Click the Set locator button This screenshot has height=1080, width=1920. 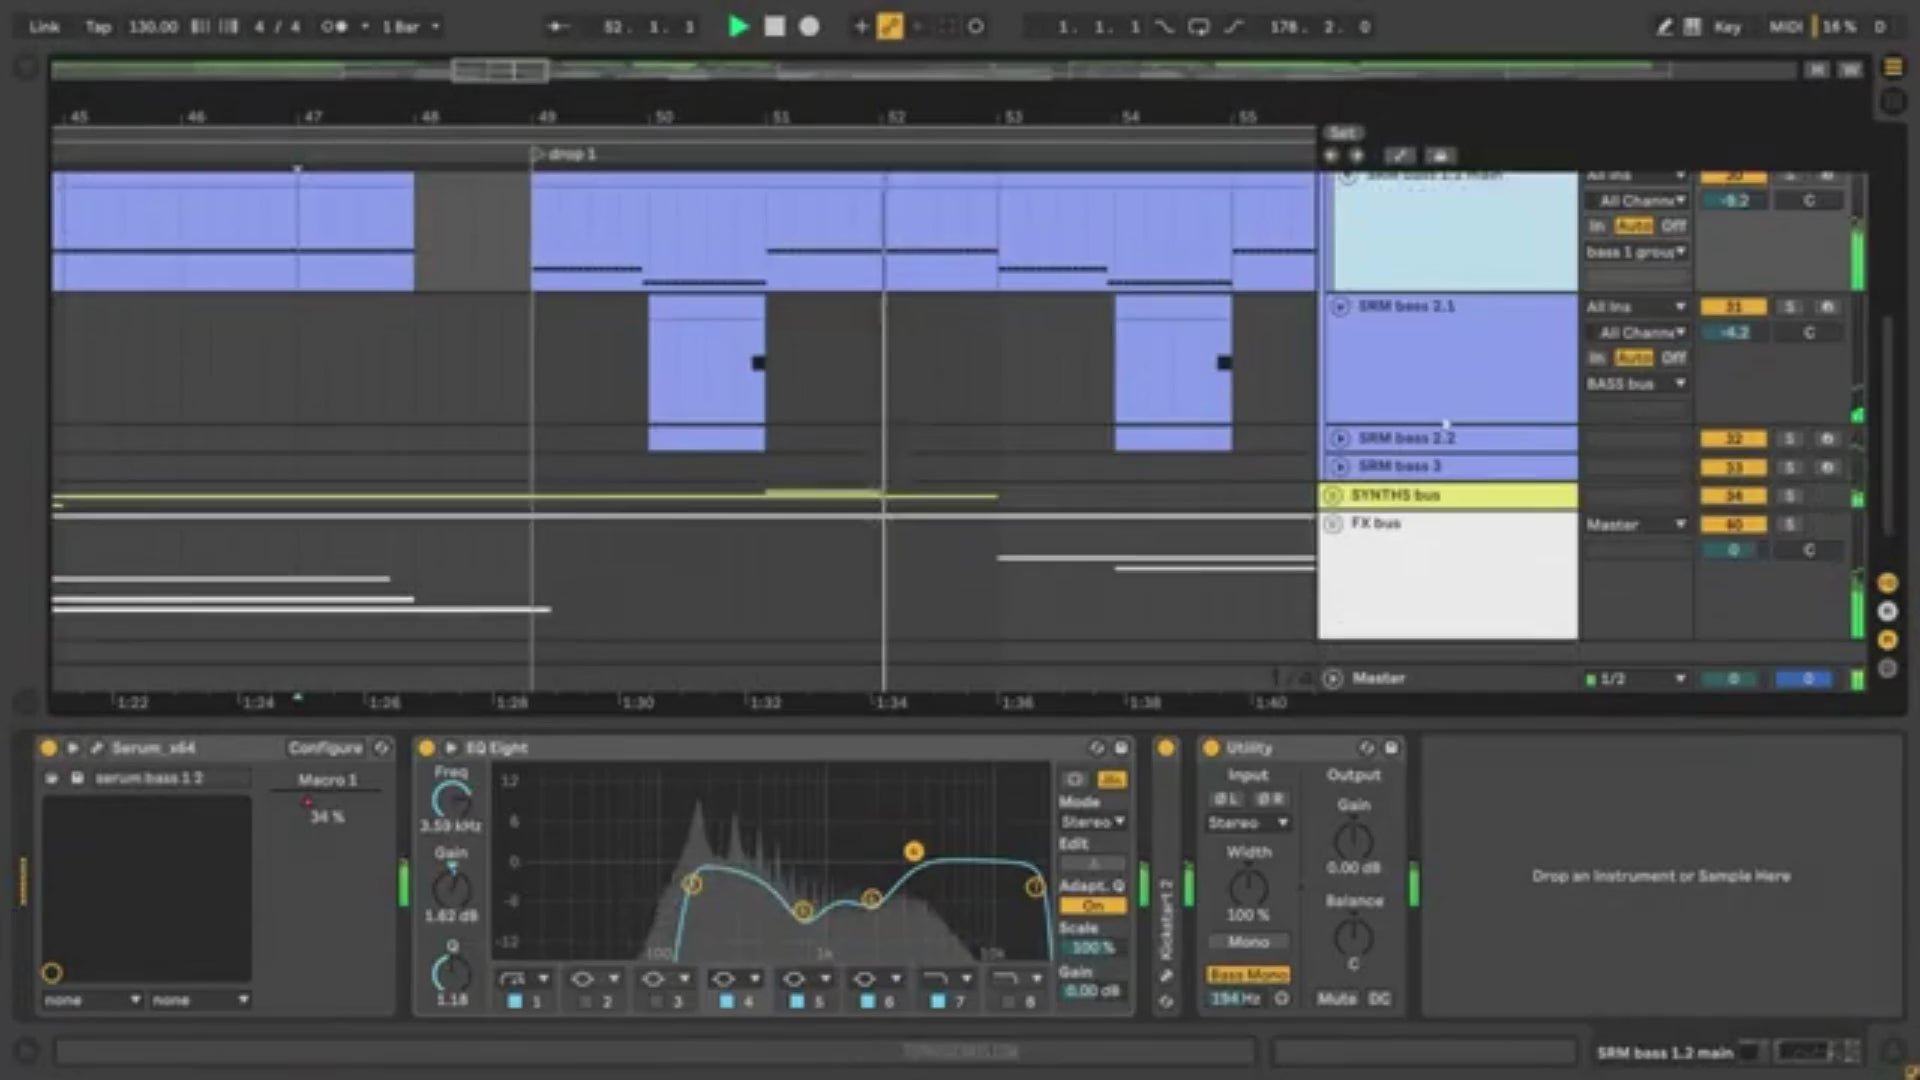tap(1342, 133)
